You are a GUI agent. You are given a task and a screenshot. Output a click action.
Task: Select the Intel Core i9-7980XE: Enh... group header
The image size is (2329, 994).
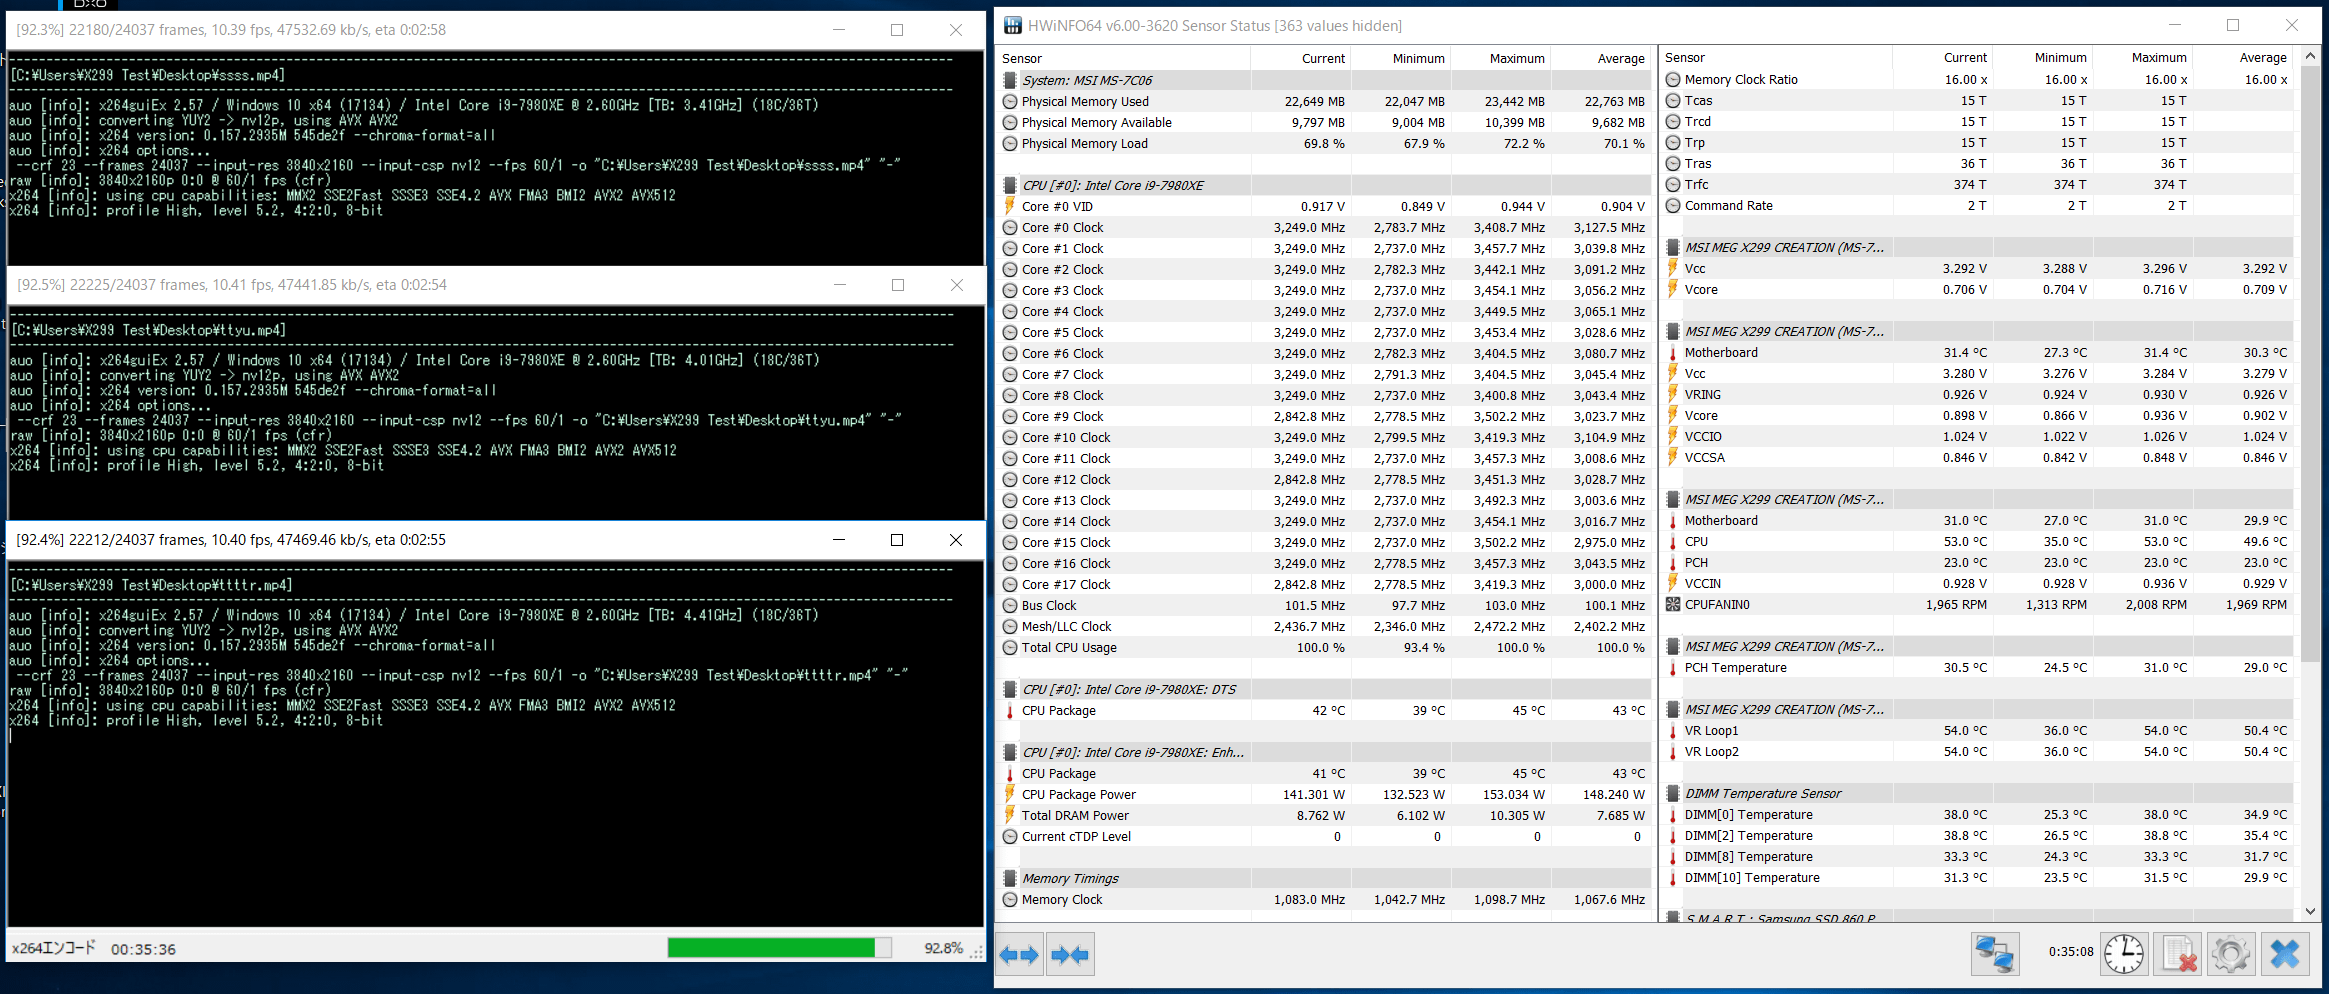point(1325,752)
